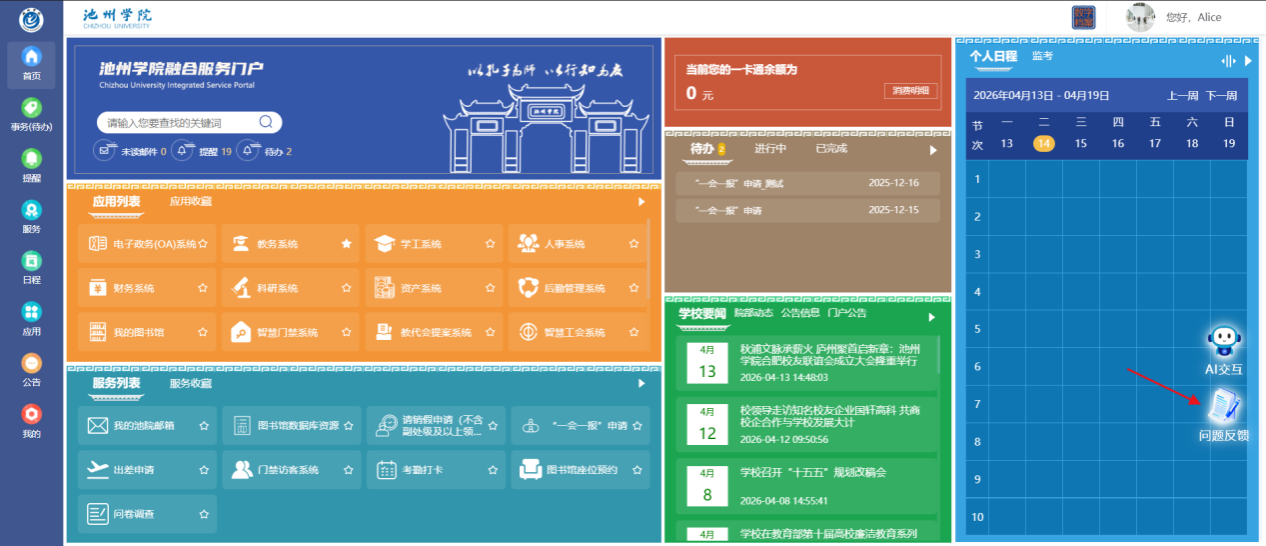
Task: Toggle favorite star for 财务系统
Action: pos(202,288)
